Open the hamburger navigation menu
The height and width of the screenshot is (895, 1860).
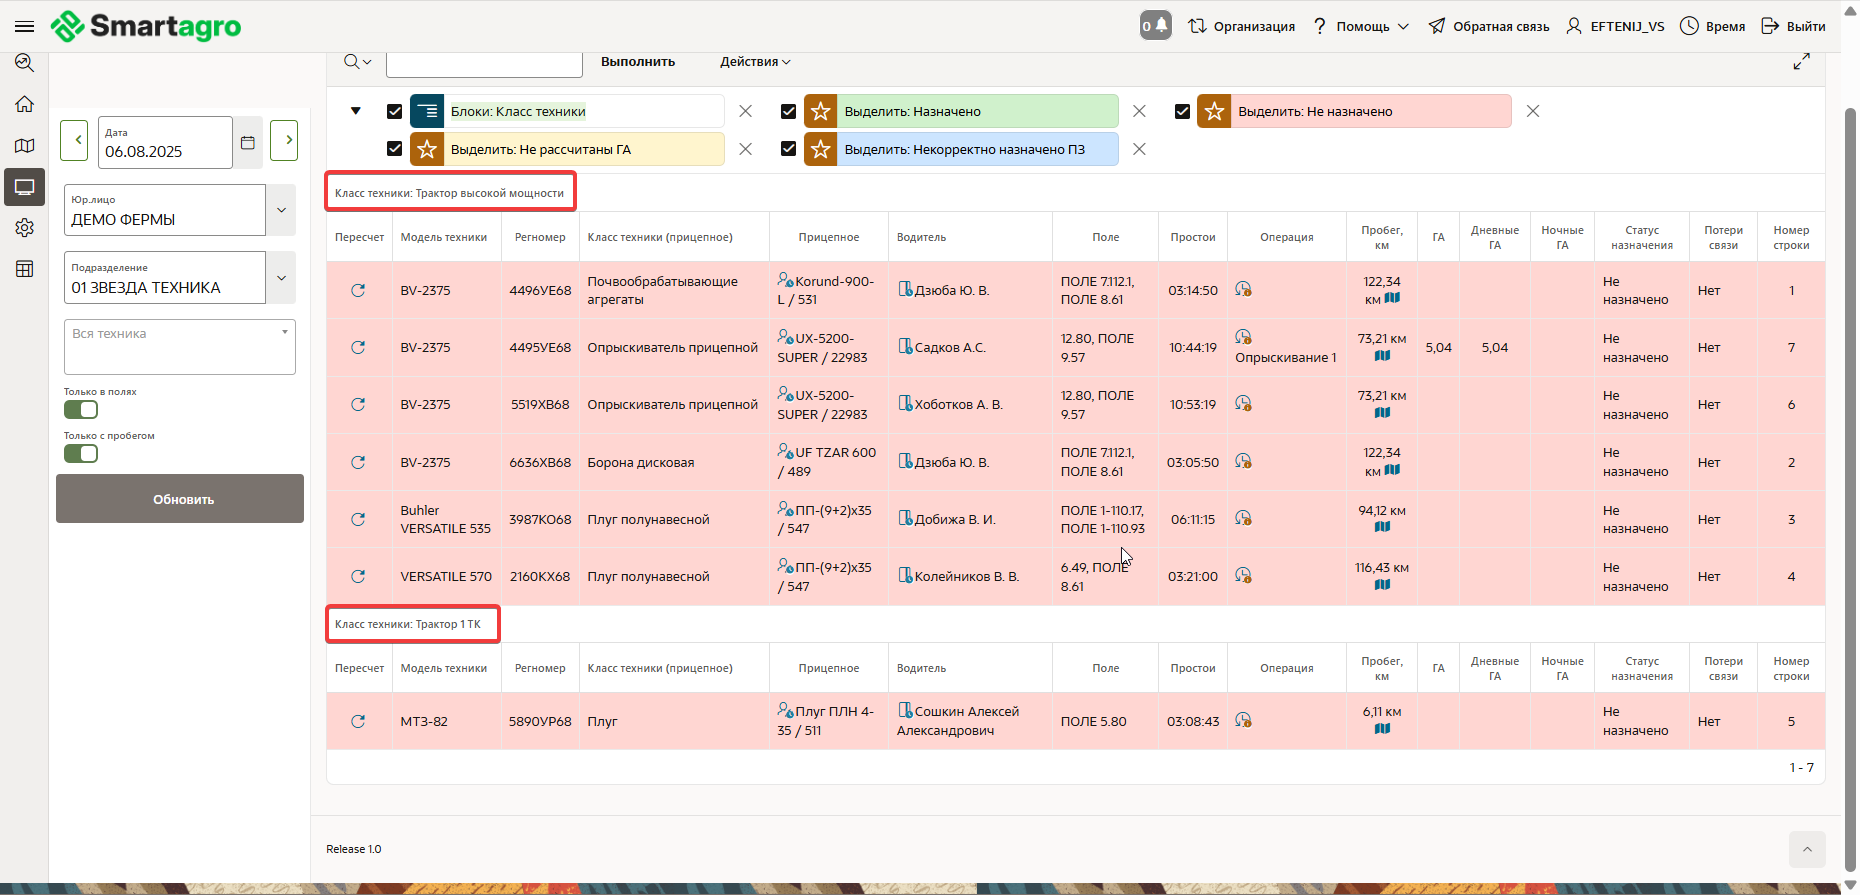(24, 27)
